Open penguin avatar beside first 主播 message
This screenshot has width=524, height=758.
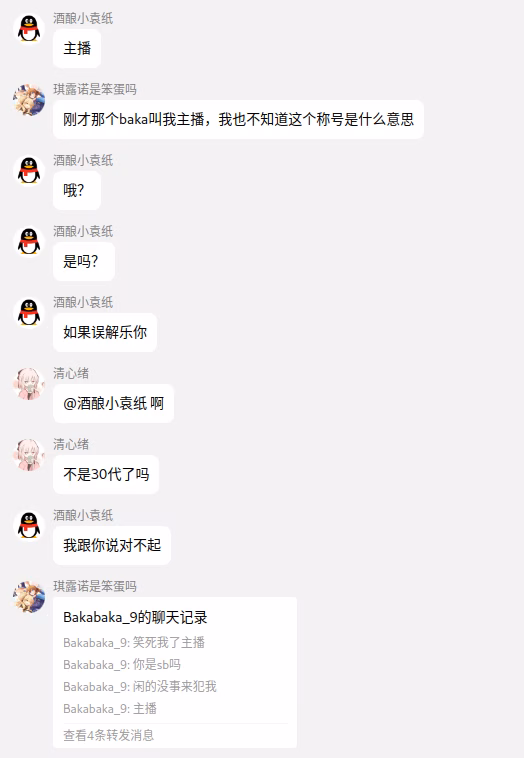click(x=29, y=29)
